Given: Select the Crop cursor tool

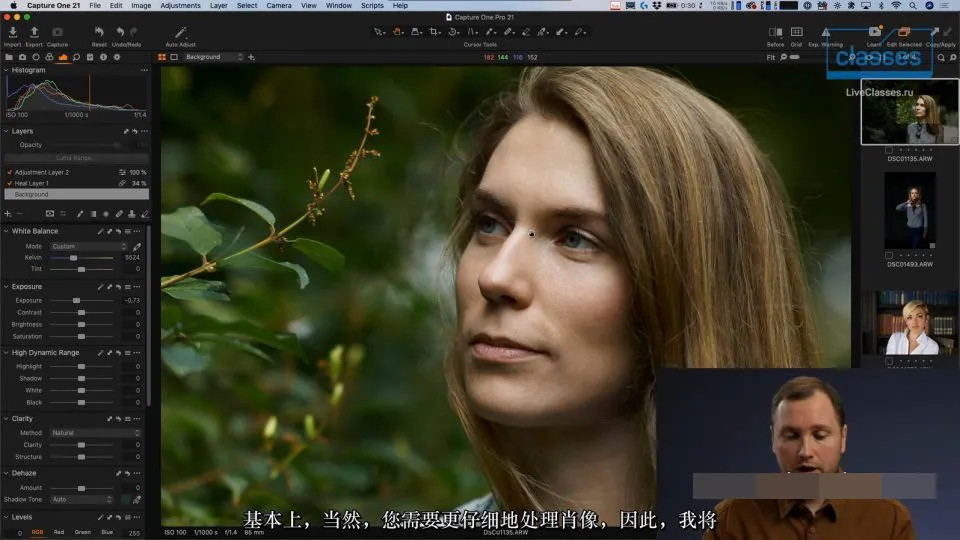Looking at the screenshot, I should pos(434,32).
